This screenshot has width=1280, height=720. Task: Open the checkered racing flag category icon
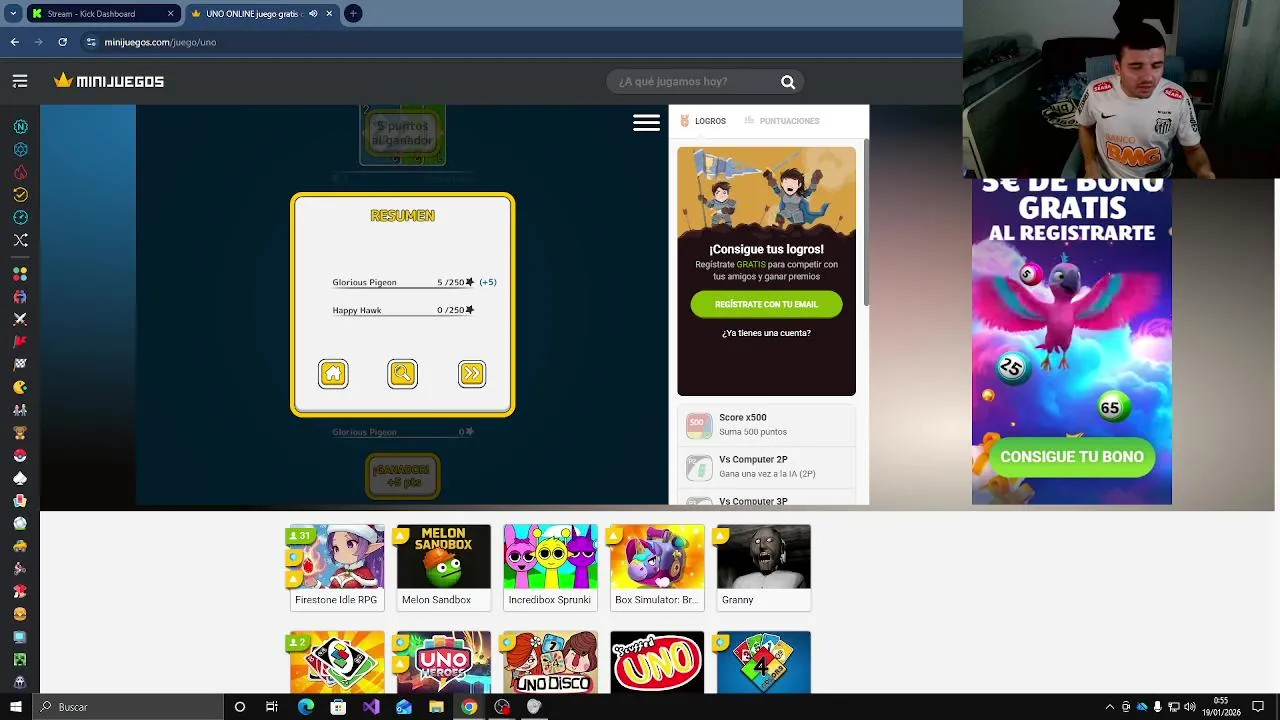point(20,364)
